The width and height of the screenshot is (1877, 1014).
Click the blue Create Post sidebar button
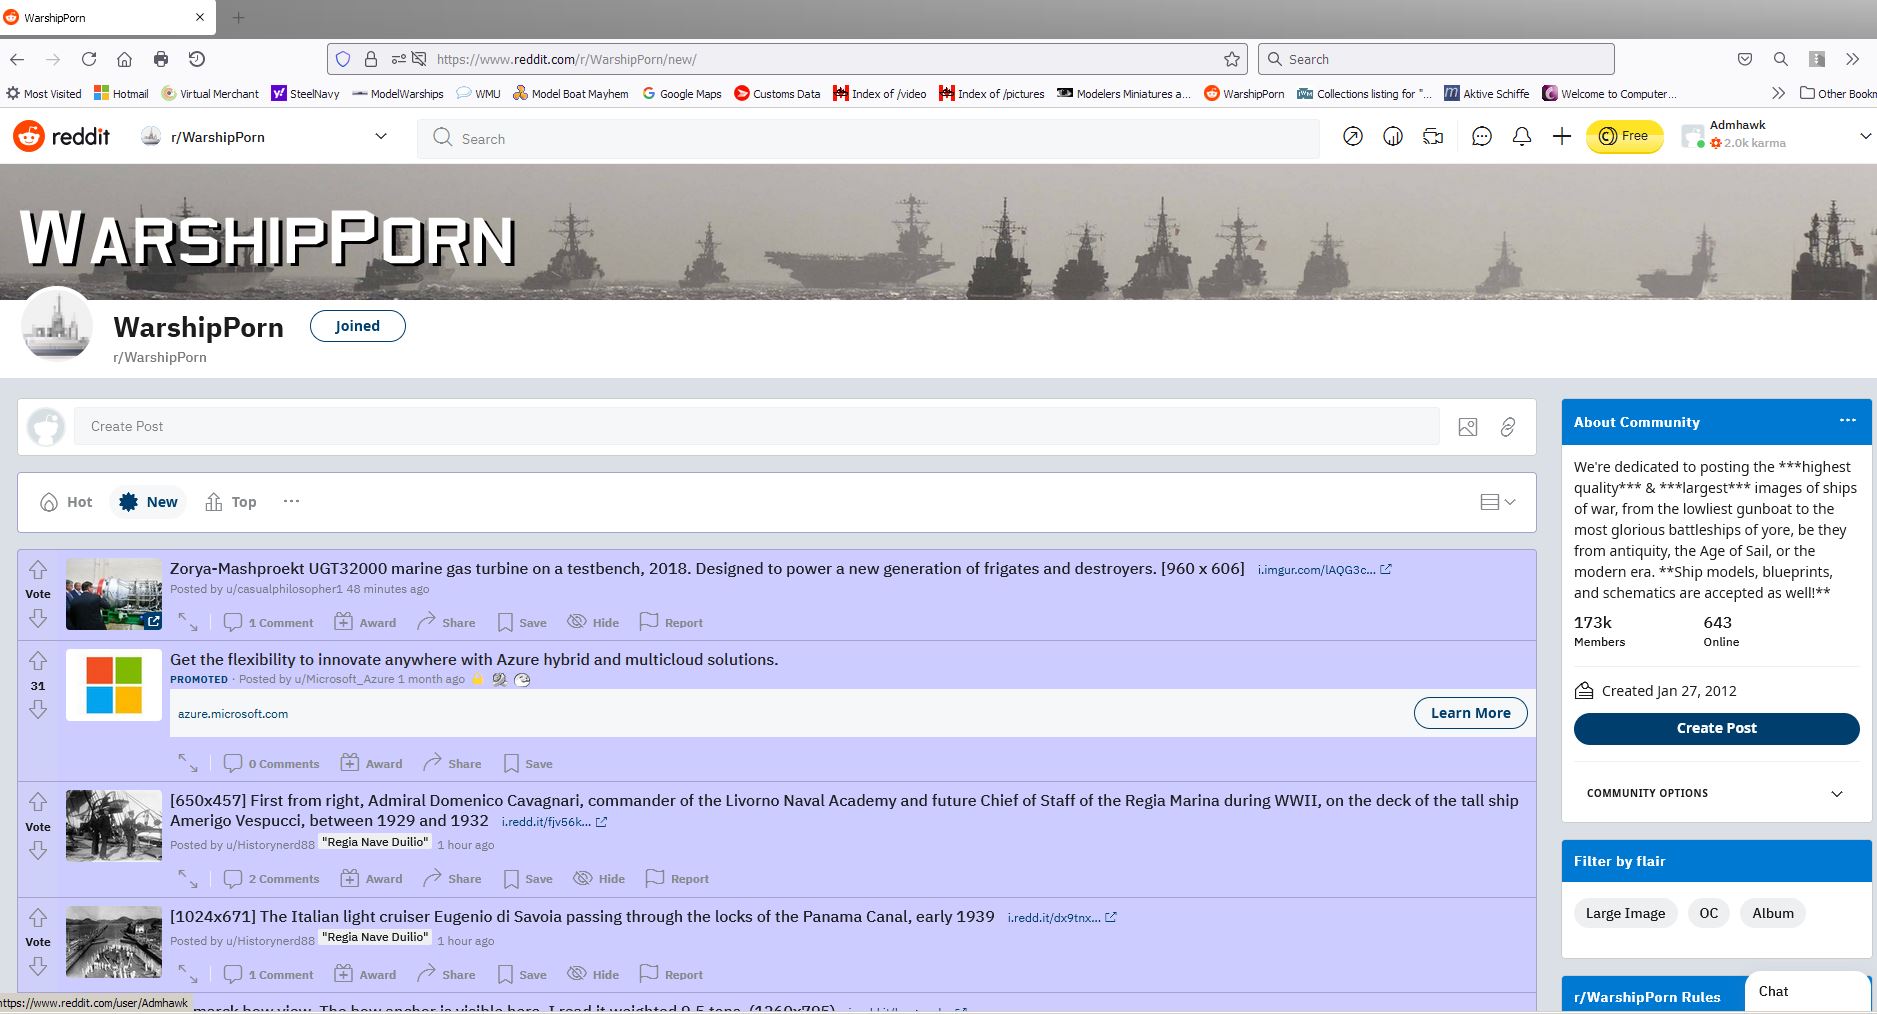pos(1716,728)
